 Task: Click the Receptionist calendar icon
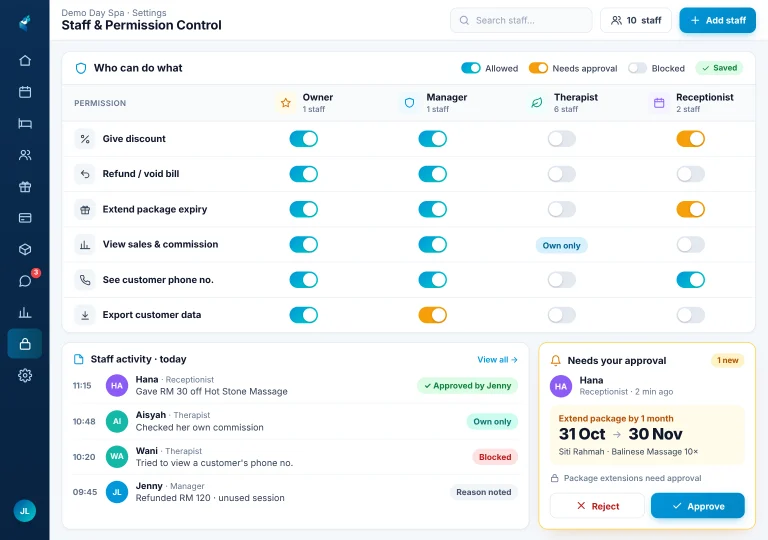(659, 102)
